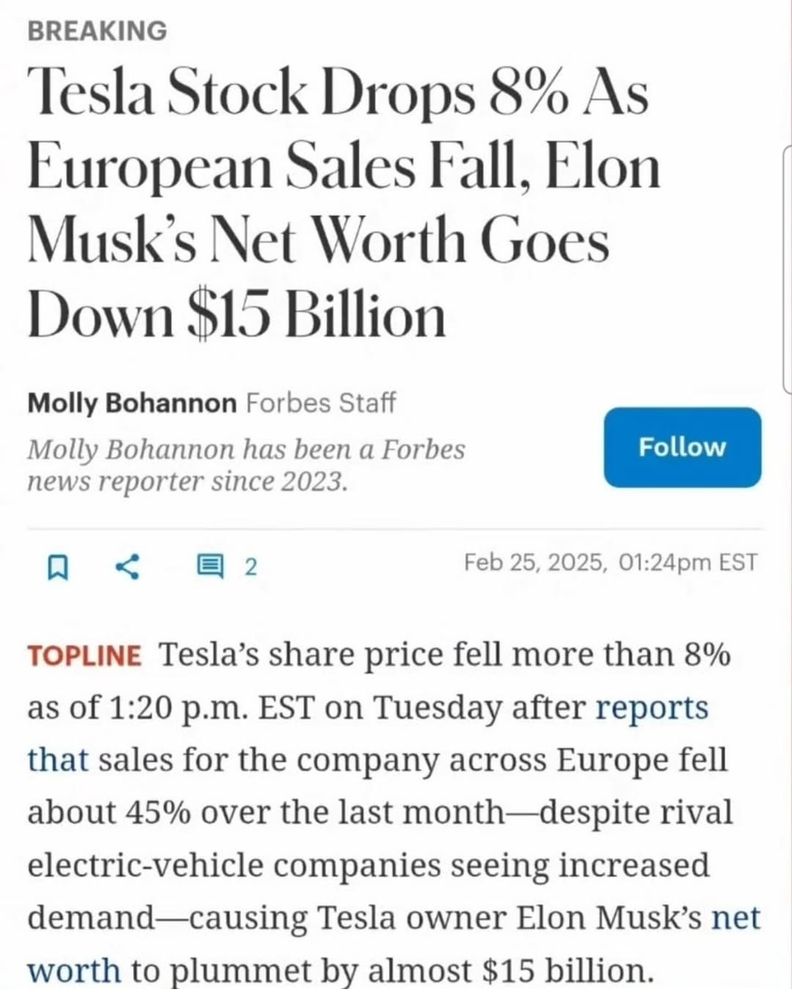This screenshot has height=1000, width=792.
Task: Click the Feb 25, 2025 timestamp
Action: click(611, 562)
